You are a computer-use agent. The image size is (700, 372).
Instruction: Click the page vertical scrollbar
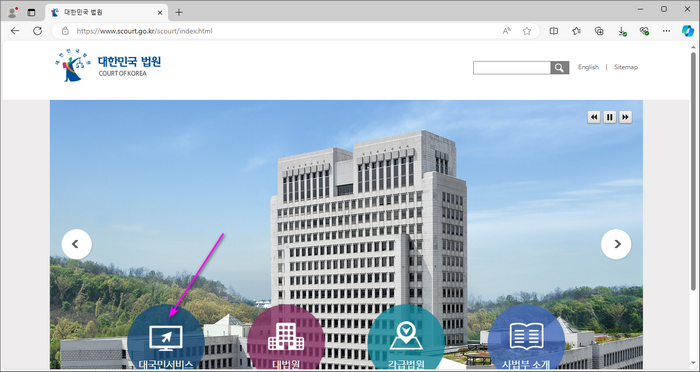tap(693, 170)
